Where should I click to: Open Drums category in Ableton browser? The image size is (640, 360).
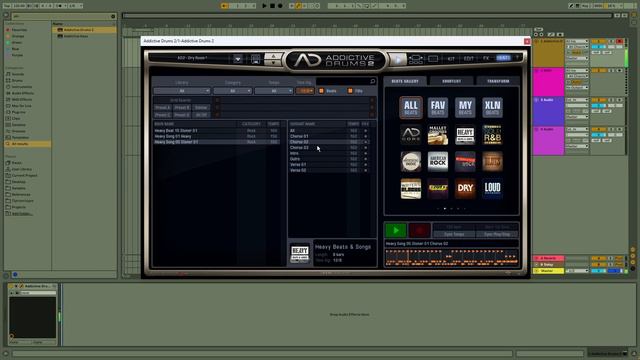pos(17,81)
